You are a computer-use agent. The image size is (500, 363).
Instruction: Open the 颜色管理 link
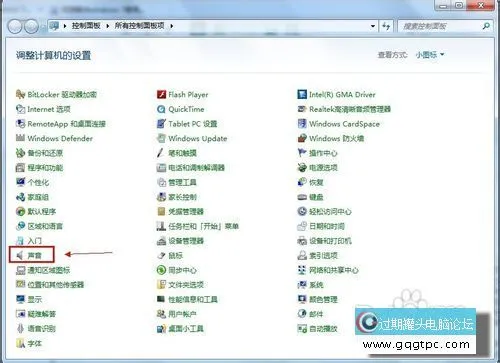click(323, 299)
